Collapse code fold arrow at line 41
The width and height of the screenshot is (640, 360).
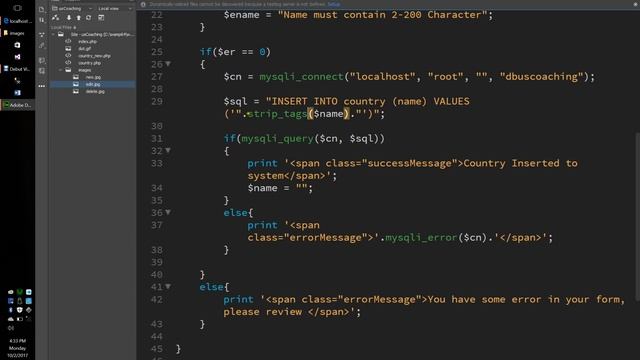coord(168,287)
